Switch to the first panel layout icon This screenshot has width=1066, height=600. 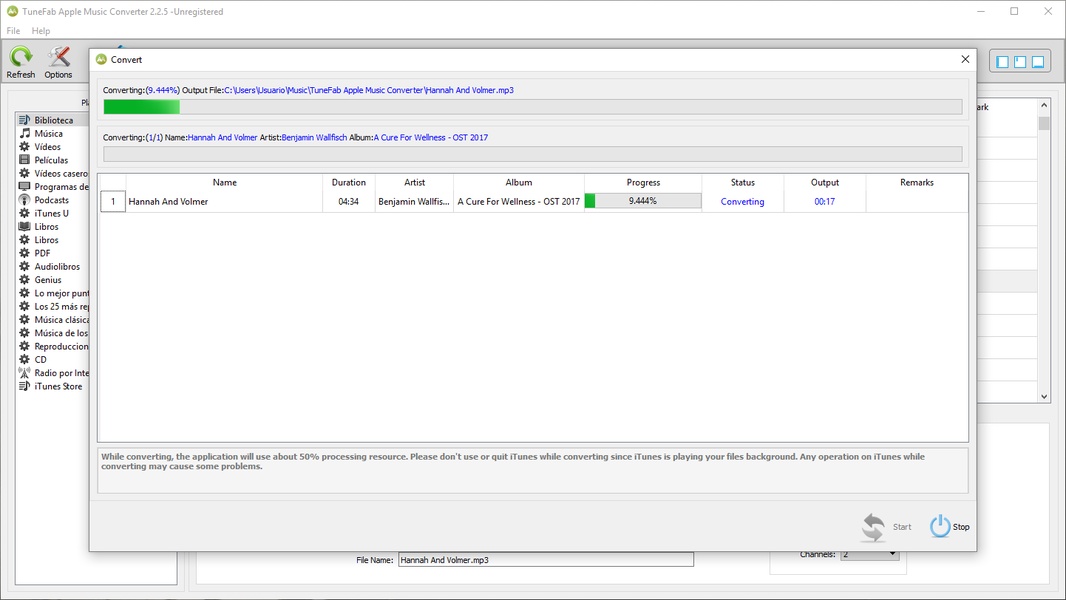[1002, 62]
